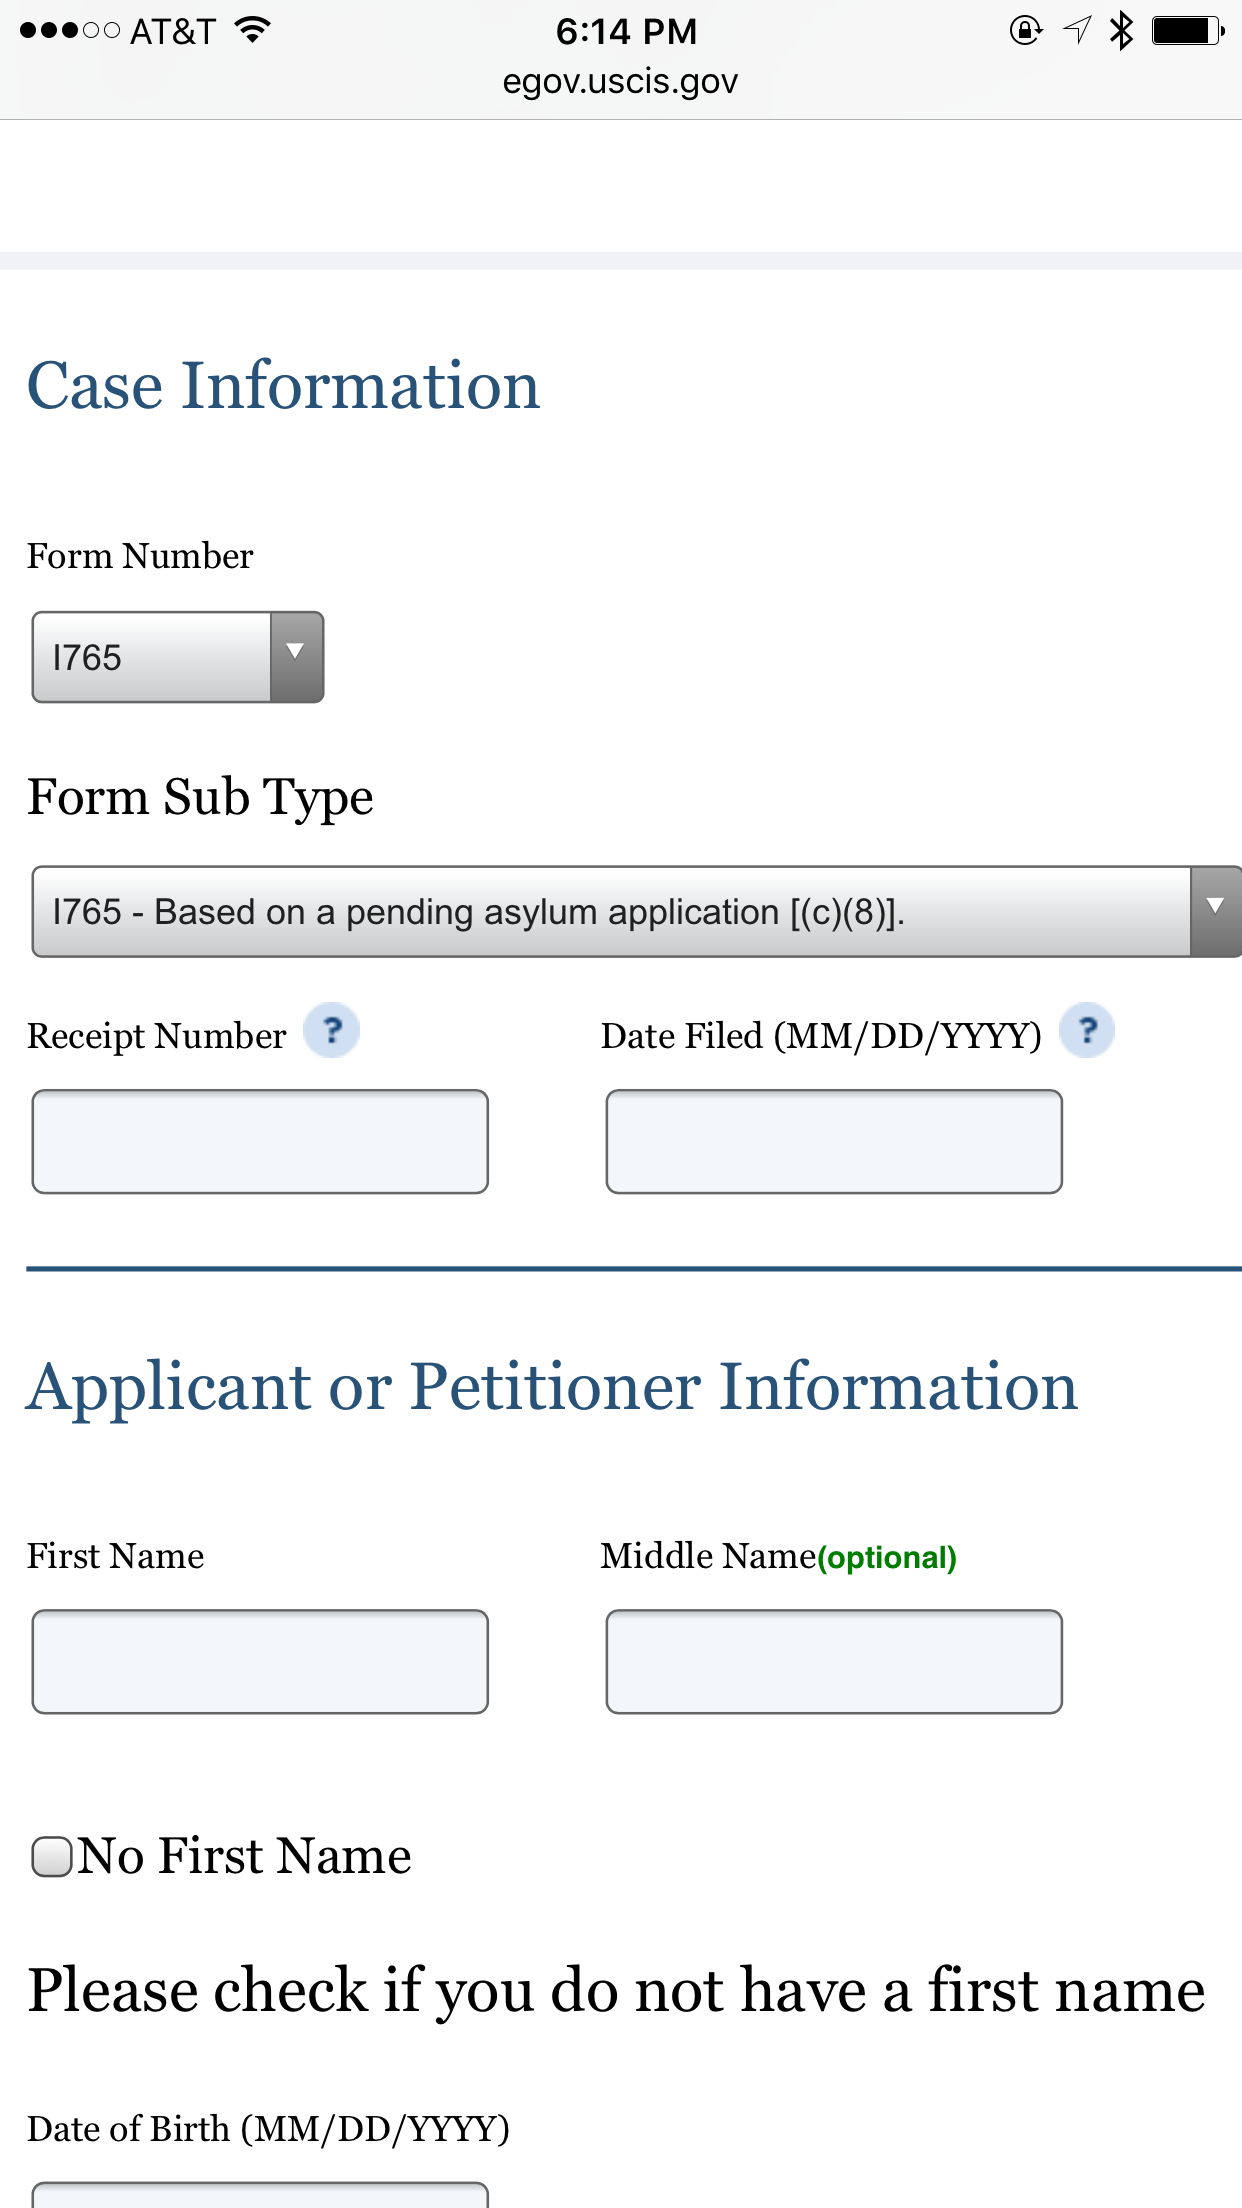Open the Form Number dropdown

point(178,657)
